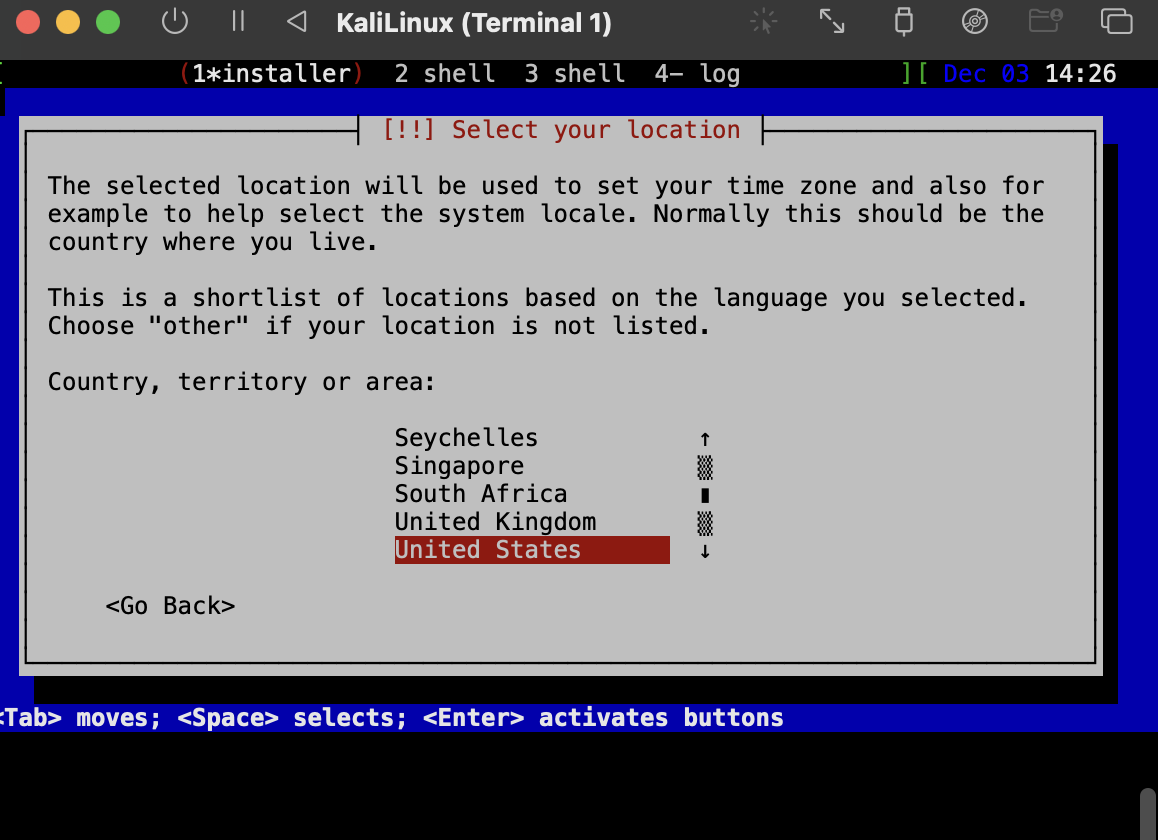Maximize the window with the green button
This screenshot has width=1158, height=840.
coord(108,22)
